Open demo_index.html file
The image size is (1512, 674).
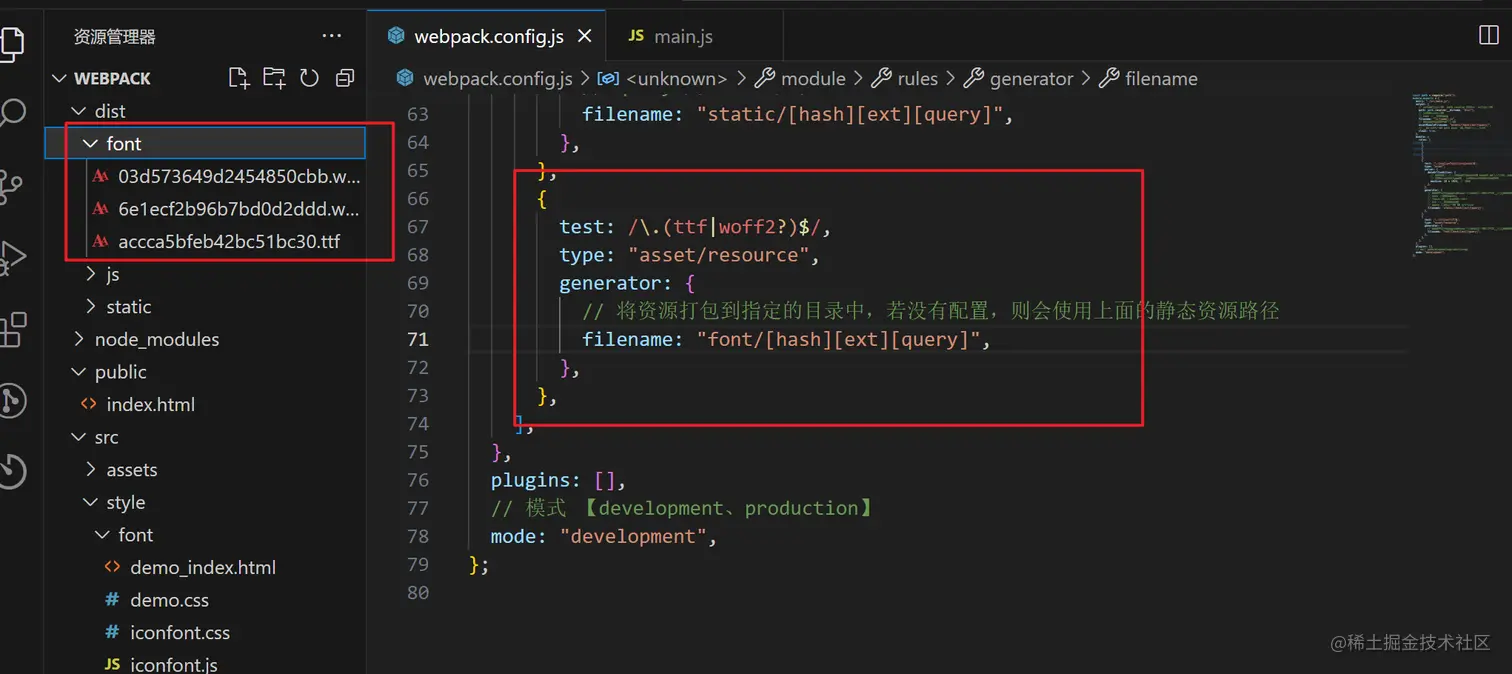203,567
